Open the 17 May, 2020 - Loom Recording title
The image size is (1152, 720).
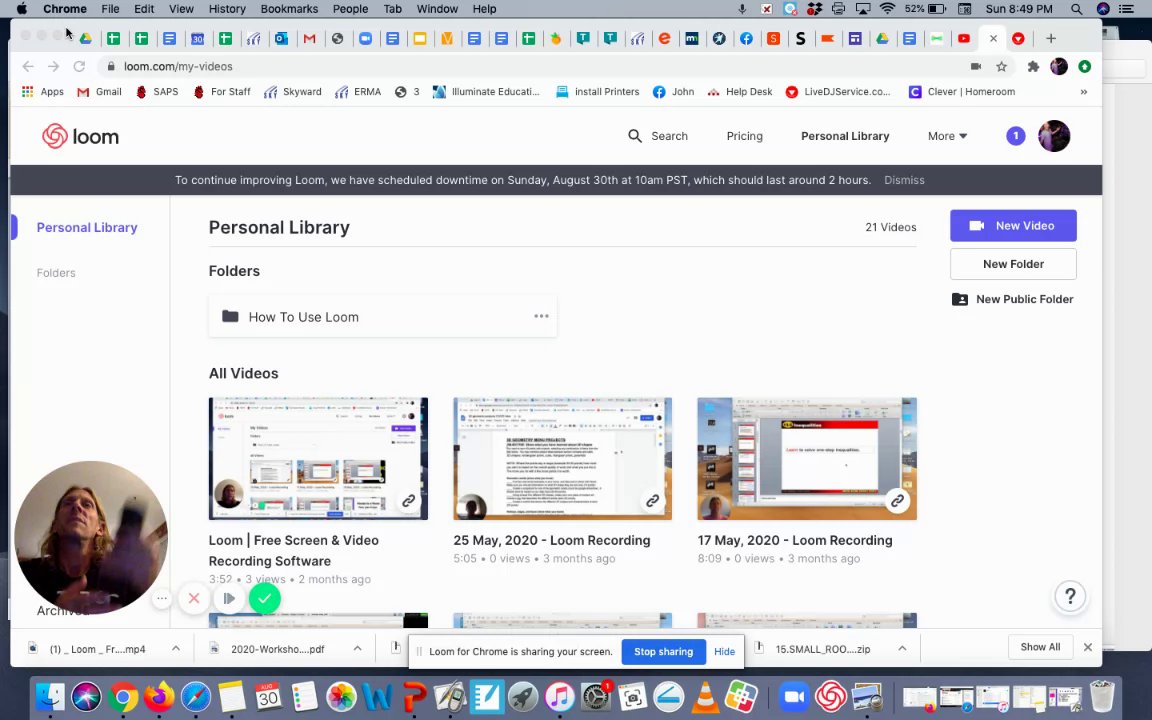[x=795, y=540]
